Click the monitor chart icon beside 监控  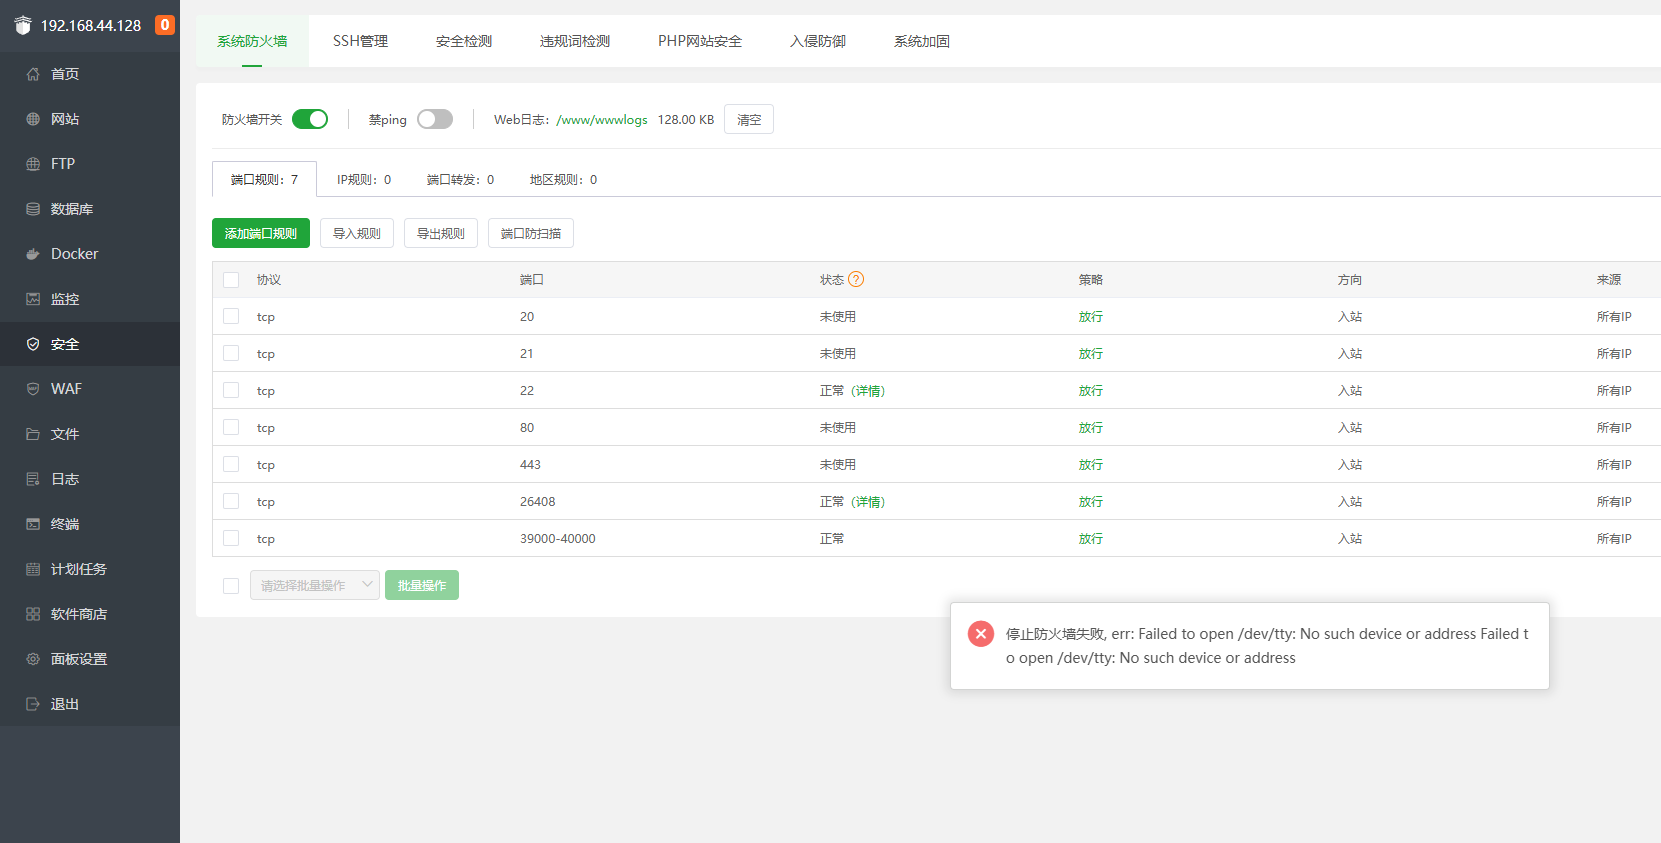coord(33,299)
